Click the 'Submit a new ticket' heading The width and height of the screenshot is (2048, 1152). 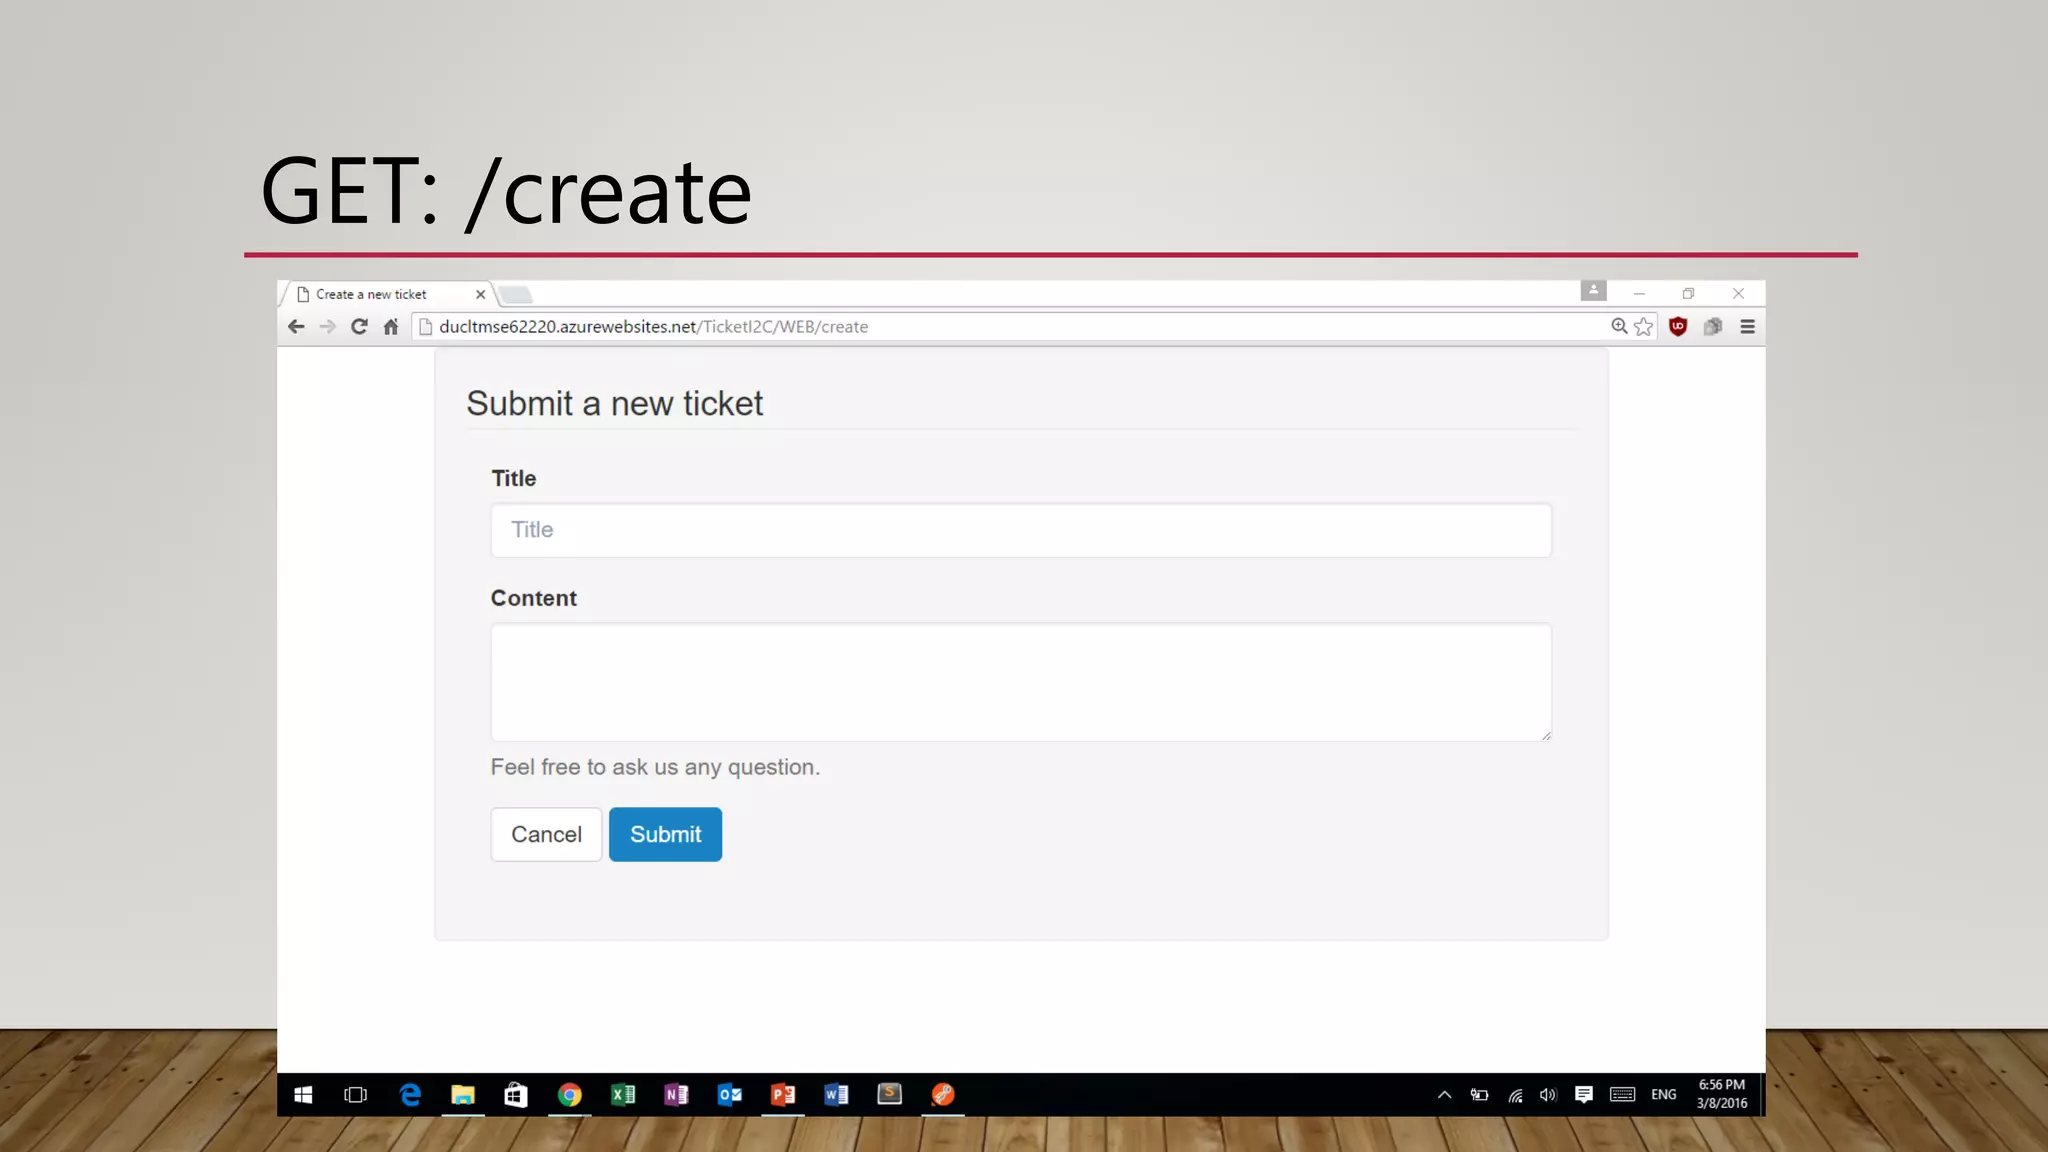pyautogui.click(x=614, y=404)
